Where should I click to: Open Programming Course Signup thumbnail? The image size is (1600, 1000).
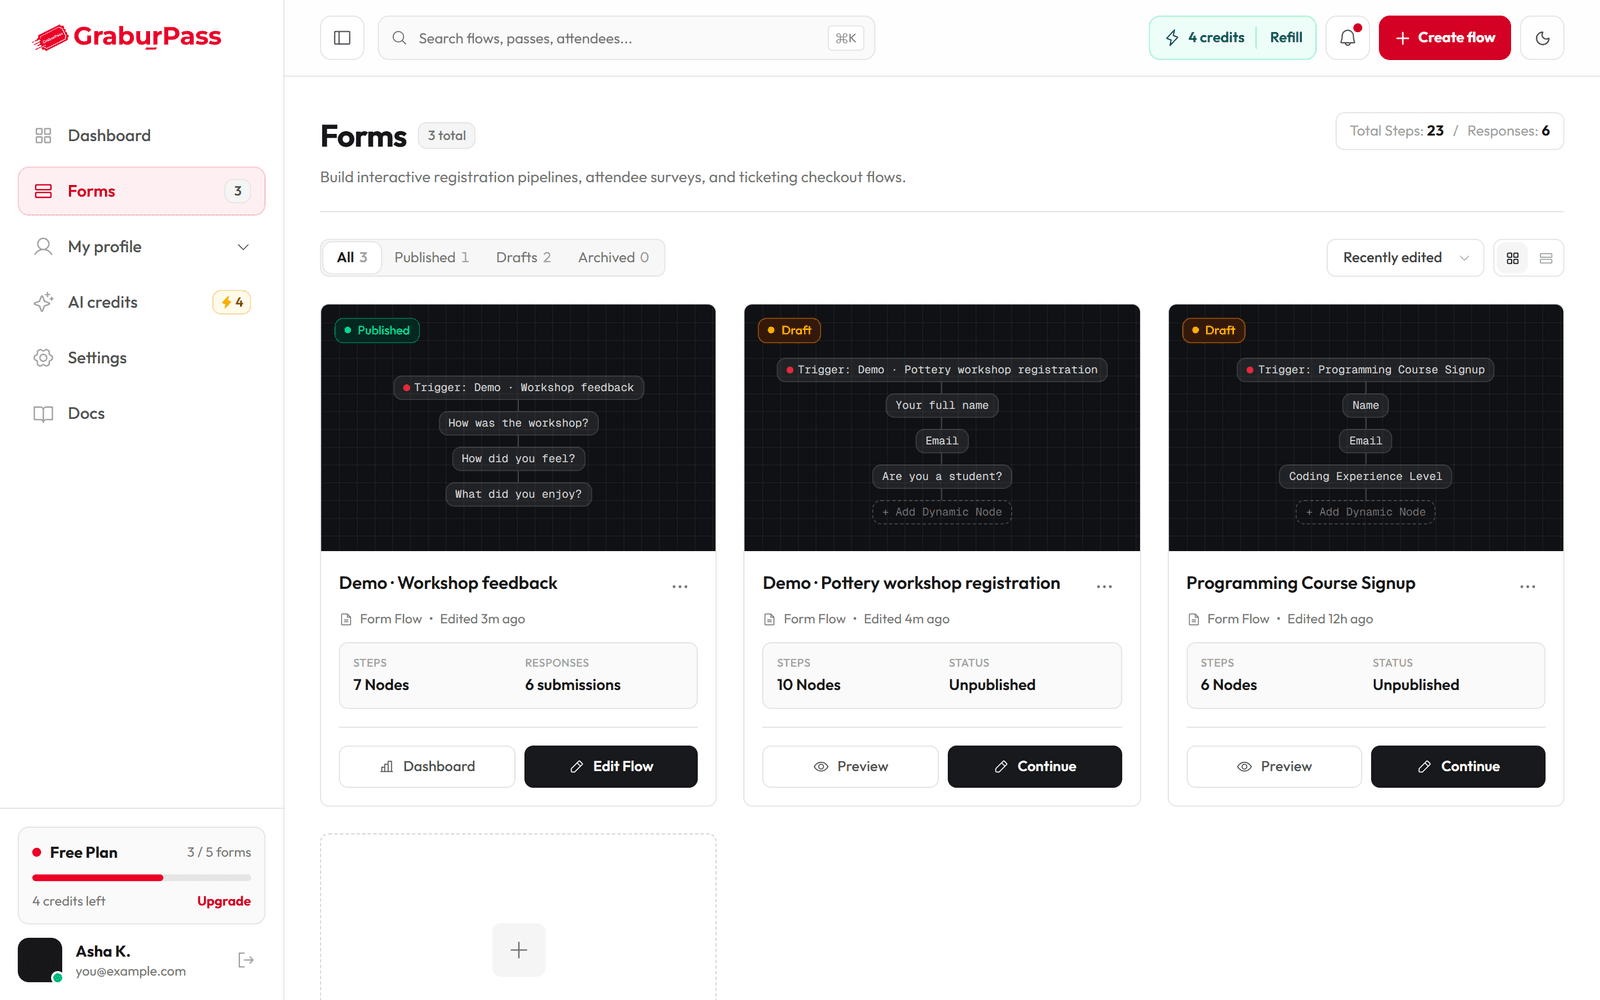tap(1366, 428)
